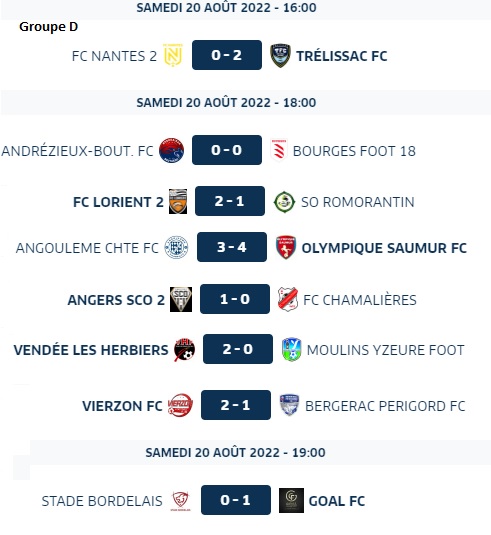Open the FC CHAMALIÈRES team link
This screenshot has height=535, width=491.
point(360,300)
